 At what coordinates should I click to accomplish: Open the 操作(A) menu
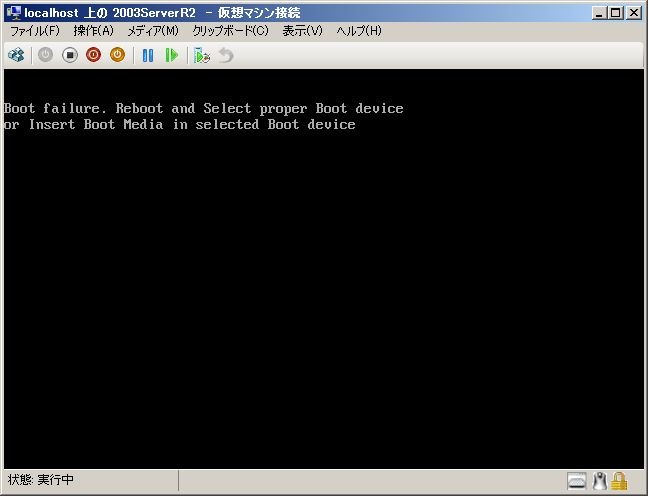(93, 31)
